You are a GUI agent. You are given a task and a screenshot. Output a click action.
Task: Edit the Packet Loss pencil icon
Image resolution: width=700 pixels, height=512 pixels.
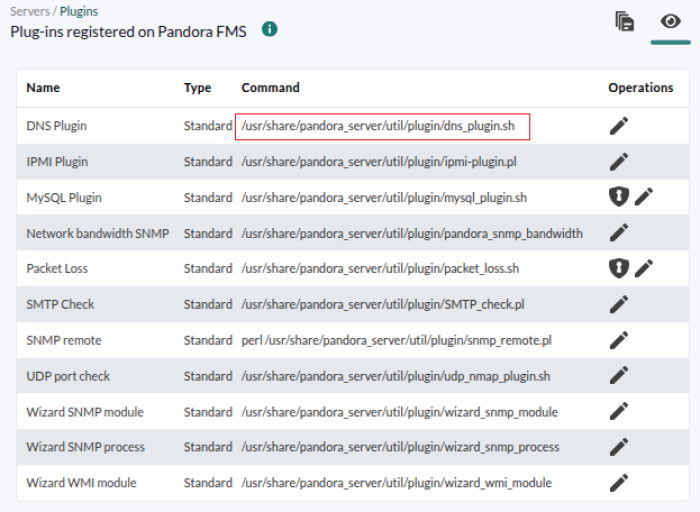(644, 268)
